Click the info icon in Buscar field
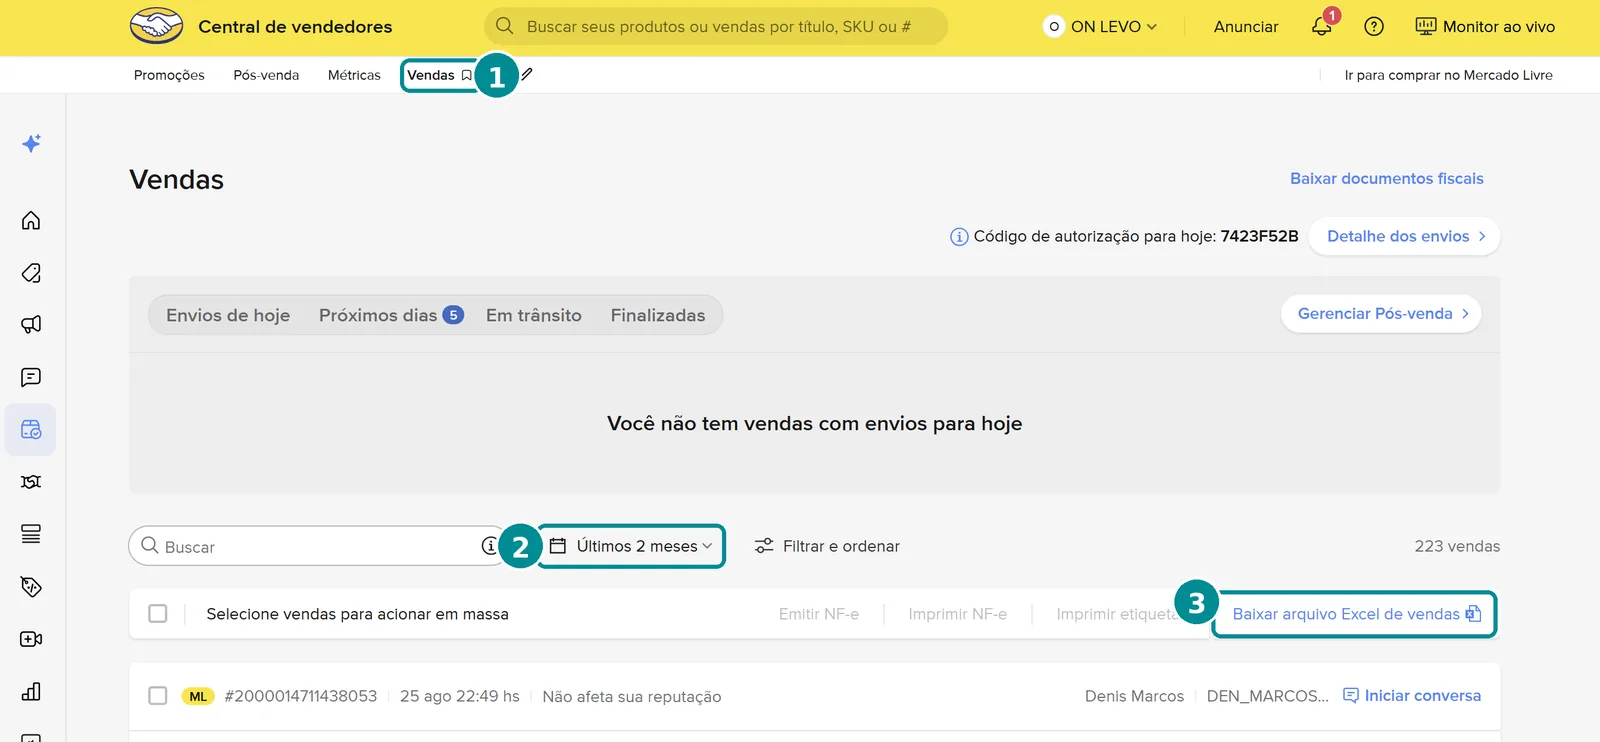The height and width of the screenshot is (742, 1600). pos(489,546)
